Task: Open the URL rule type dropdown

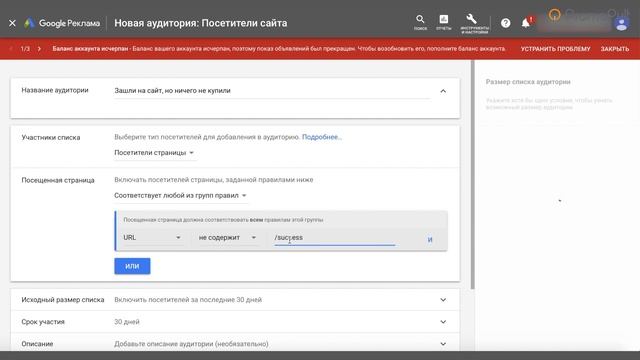Action: 152,238
